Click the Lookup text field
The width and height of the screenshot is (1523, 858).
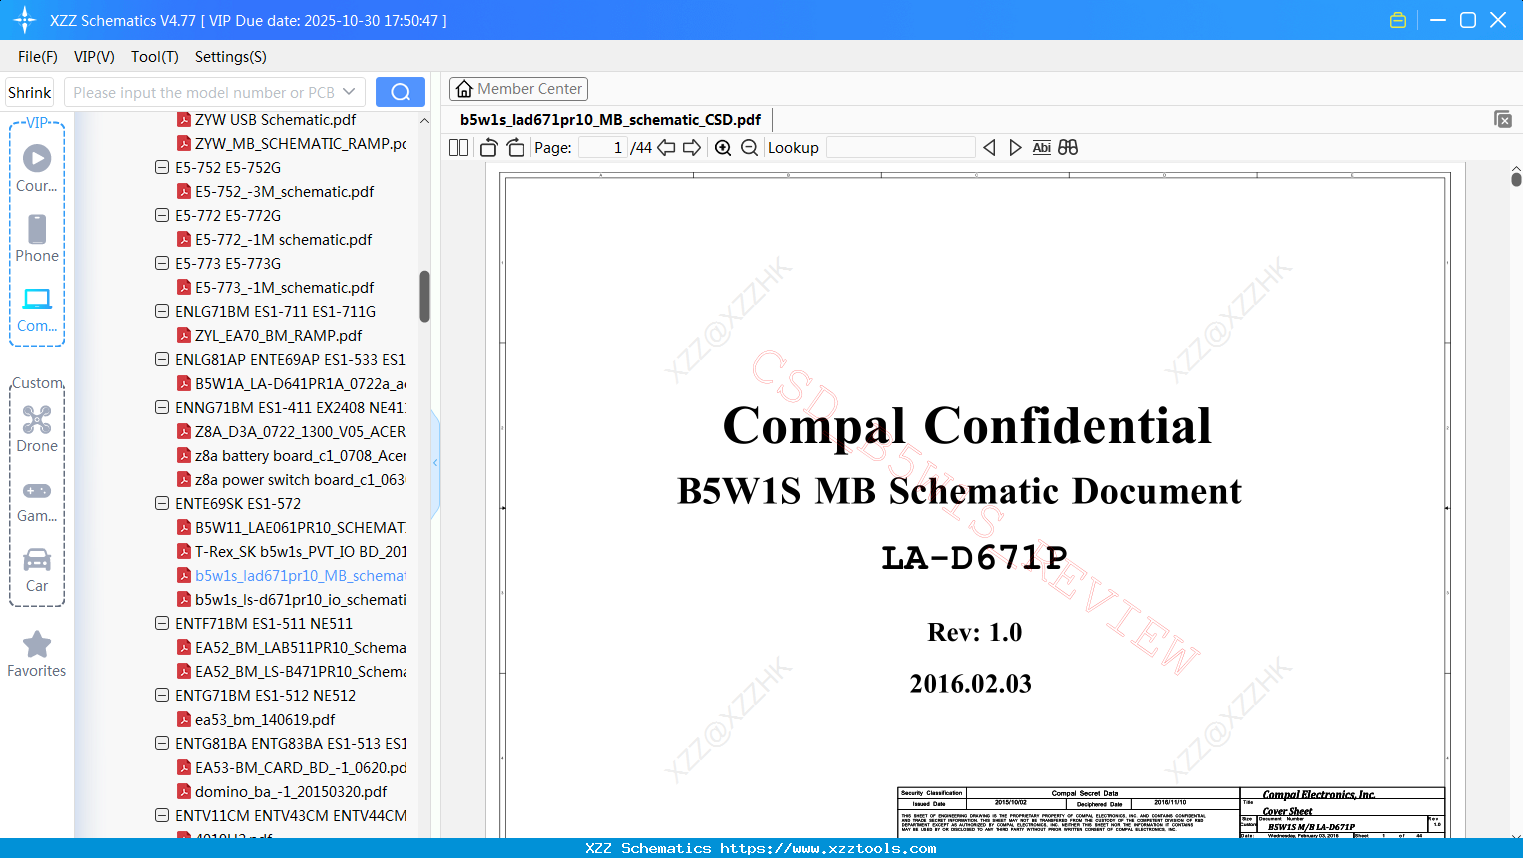click(x=901, y=148)
